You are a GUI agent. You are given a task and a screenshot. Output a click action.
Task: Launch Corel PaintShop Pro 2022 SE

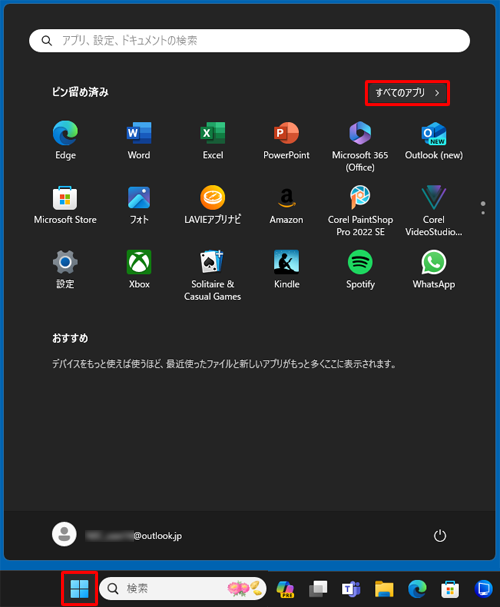(x=360, y=211)
